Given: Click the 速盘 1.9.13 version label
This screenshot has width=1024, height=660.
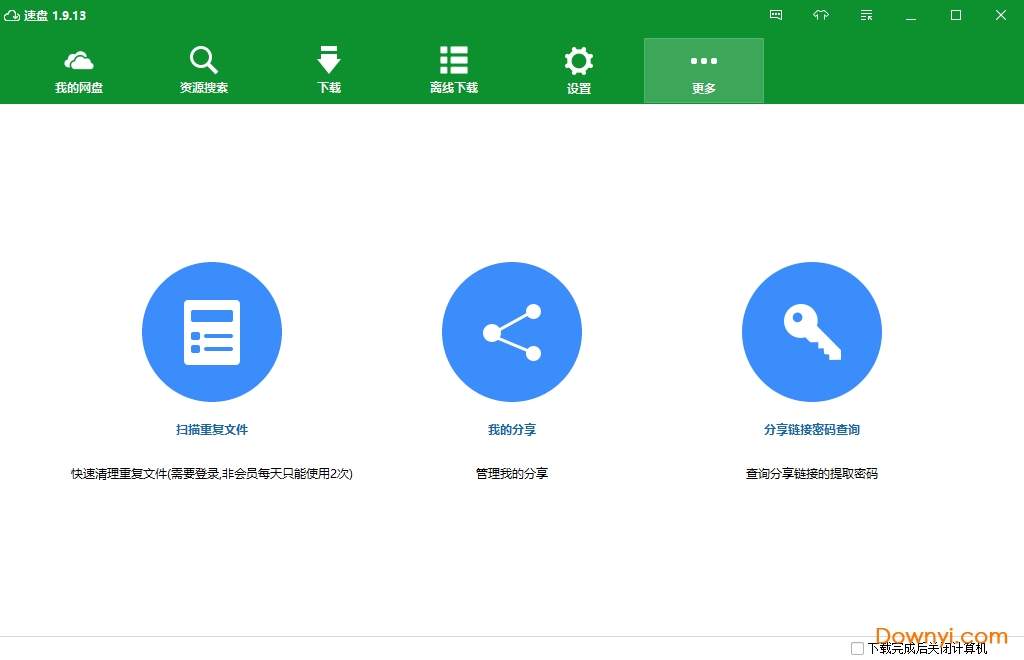Looking at the screenshot, I should (x=54, y=15).
